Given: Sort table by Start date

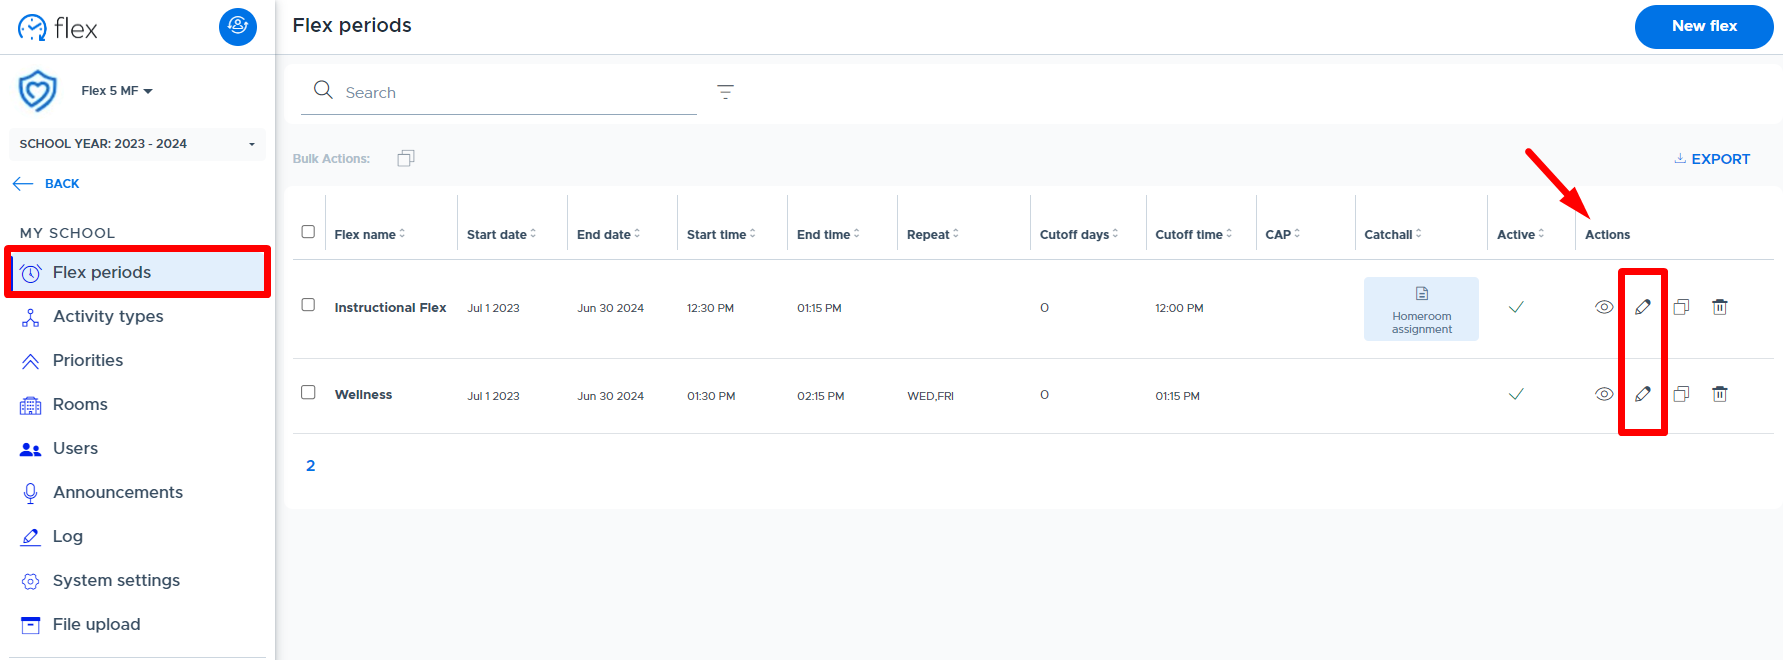Looking at the screenshot, I should tap(501, 234).
